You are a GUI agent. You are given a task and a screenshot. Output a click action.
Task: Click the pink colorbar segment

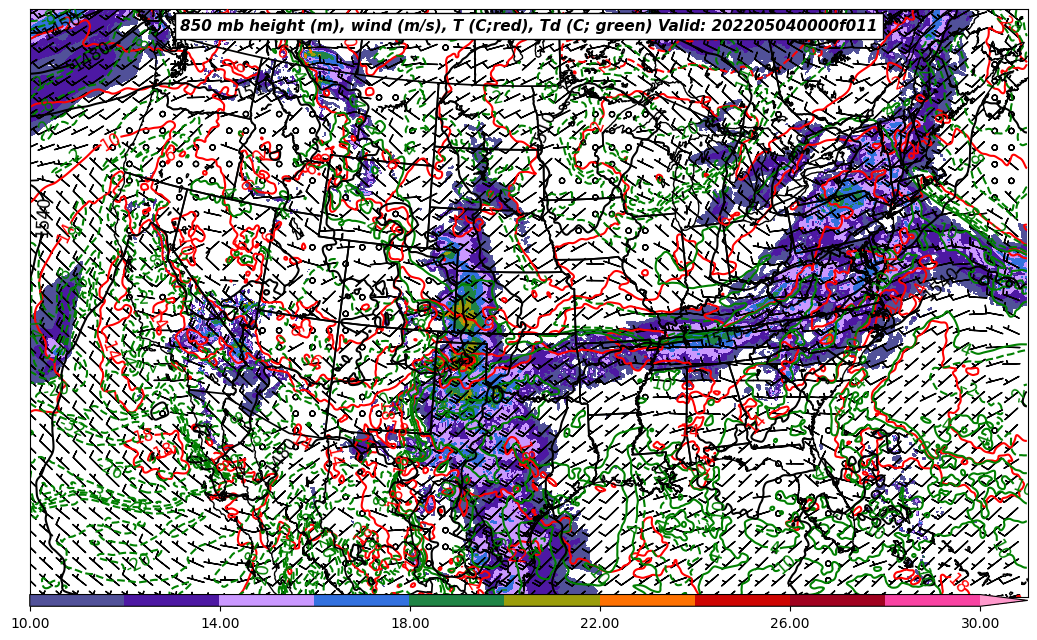[932, 601]
